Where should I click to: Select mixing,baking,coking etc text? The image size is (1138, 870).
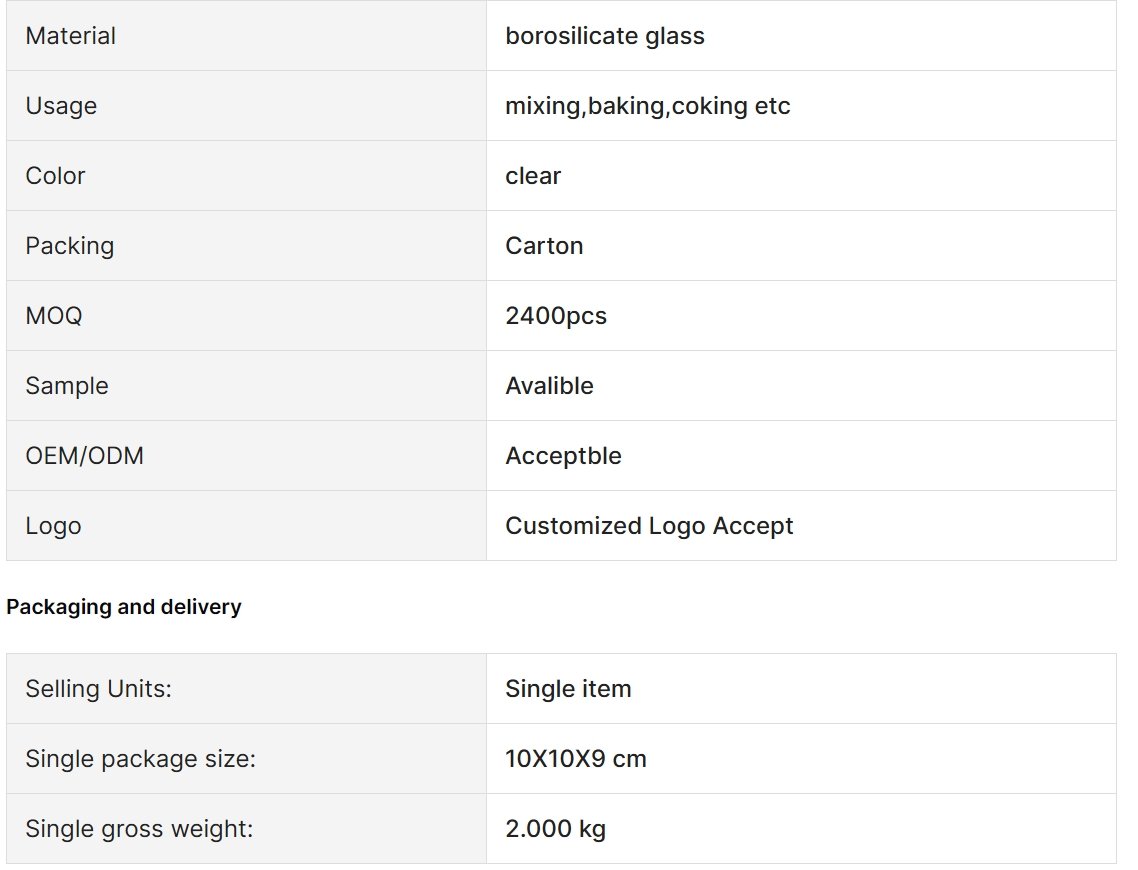[647, 106]
